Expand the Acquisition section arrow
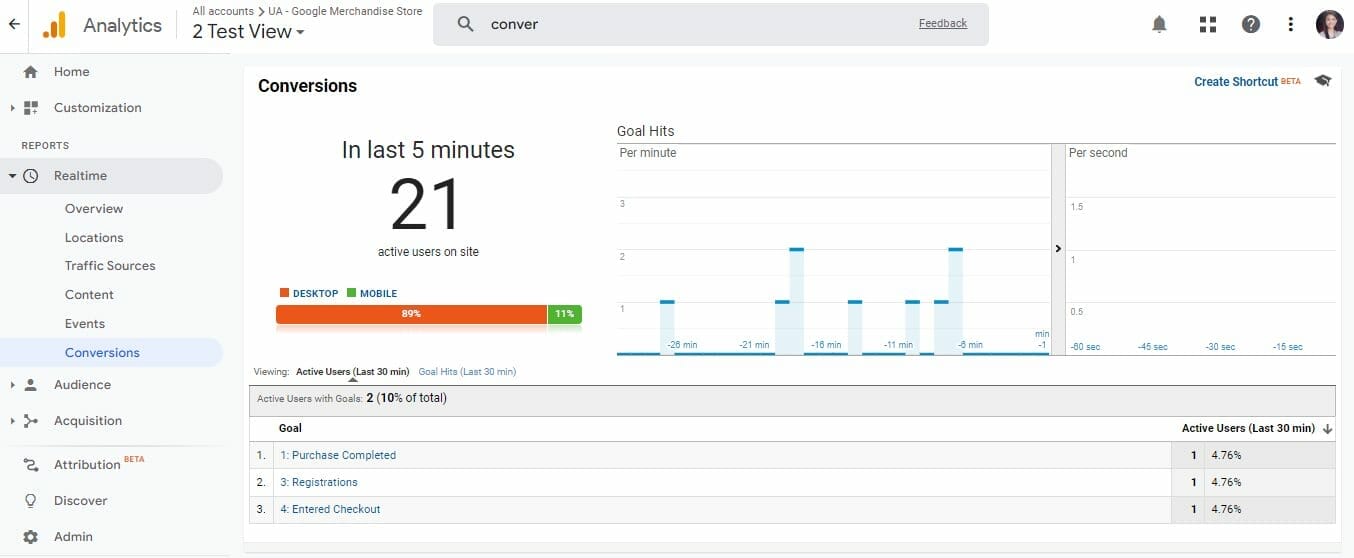Viewport: 1354px width, 558px height. [x=12, y=421]
